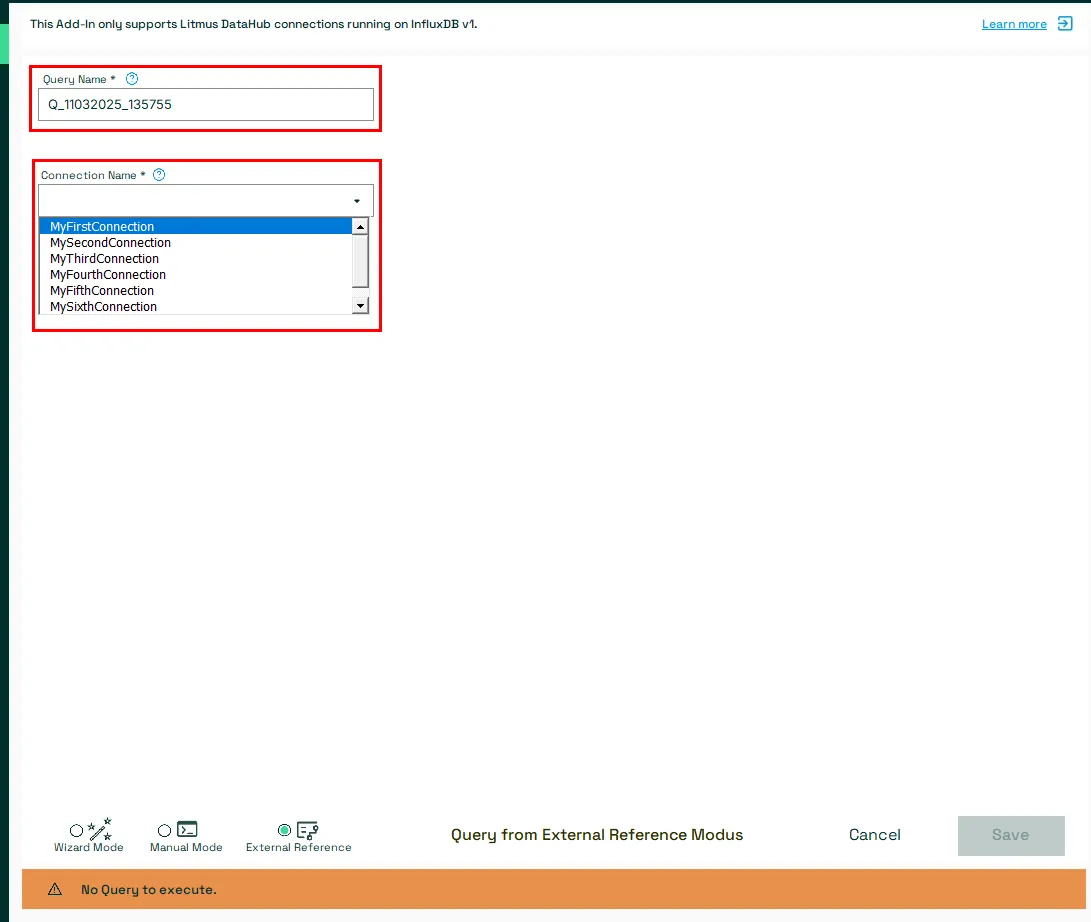Image resolution: width=1091 pixels, height=922 pixels.
Task: Click the Connection Name help icon
Action: [x=159, y=175]
